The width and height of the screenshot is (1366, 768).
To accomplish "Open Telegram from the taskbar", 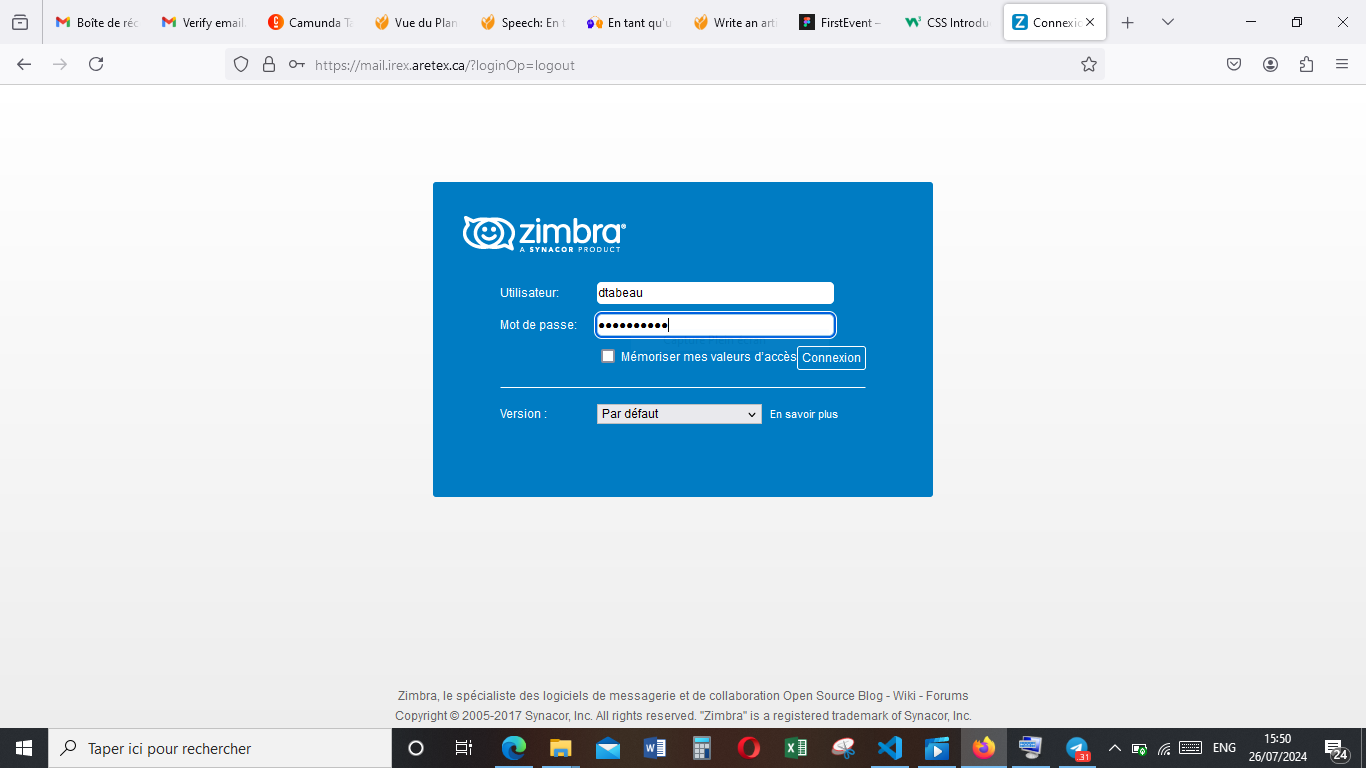I will (1077, 748).
